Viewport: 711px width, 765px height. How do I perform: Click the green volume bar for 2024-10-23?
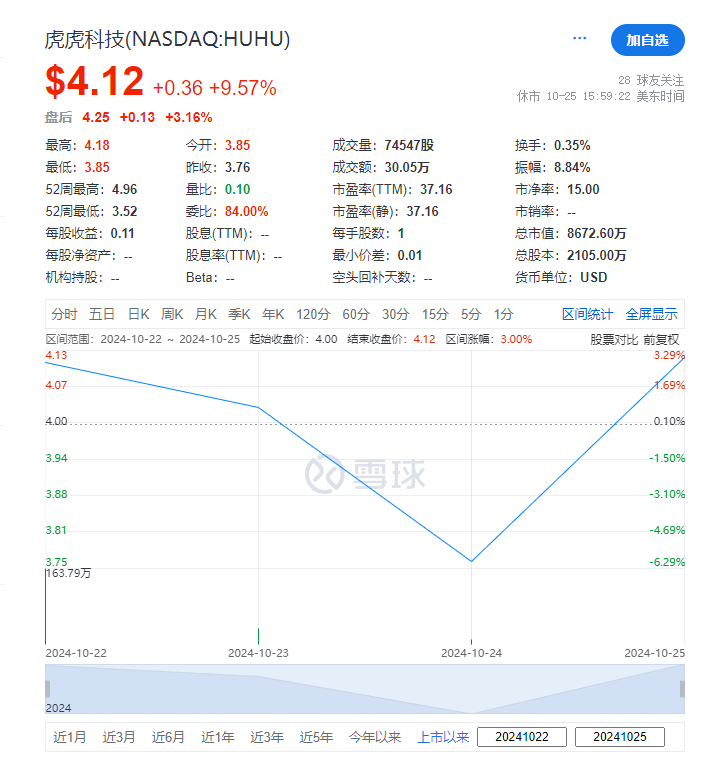258,637
